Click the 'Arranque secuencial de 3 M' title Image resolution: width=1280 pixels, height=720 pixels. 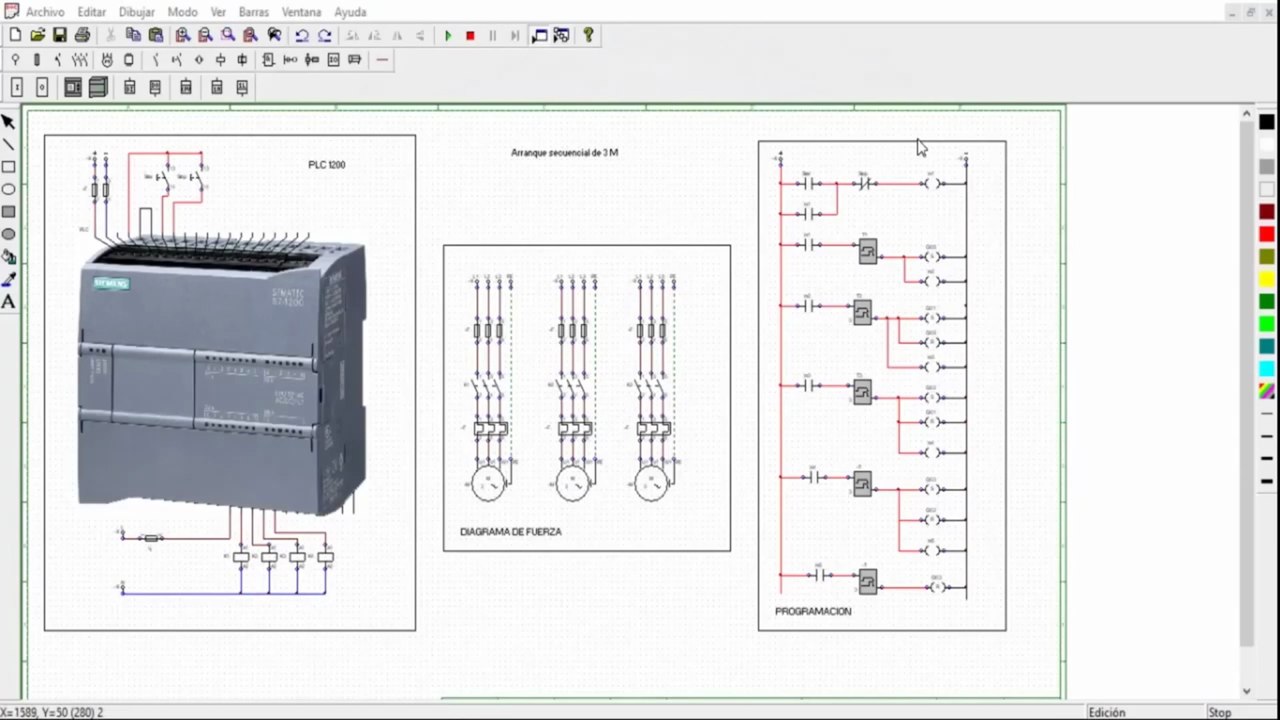564,153
